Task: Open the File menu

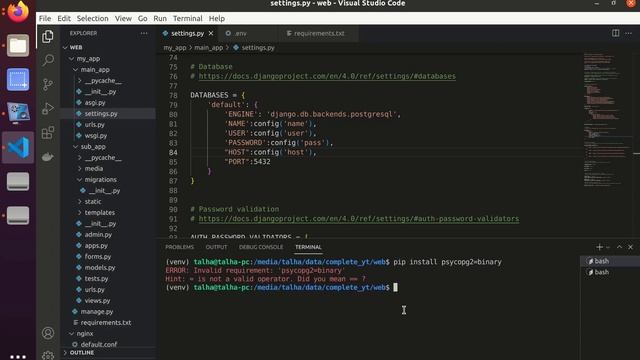Action: (x=45, y=18)
